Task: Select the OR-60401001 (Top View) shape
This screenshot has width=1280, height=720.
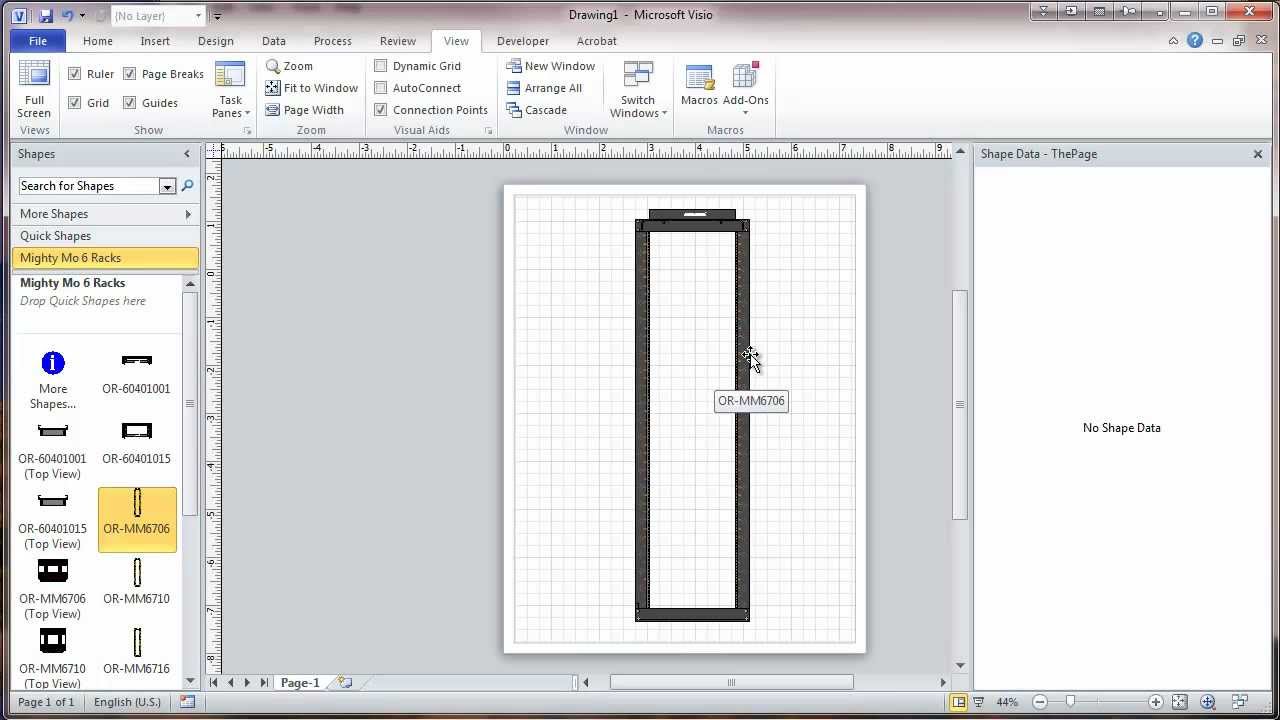Action: (x=53, y=450)
